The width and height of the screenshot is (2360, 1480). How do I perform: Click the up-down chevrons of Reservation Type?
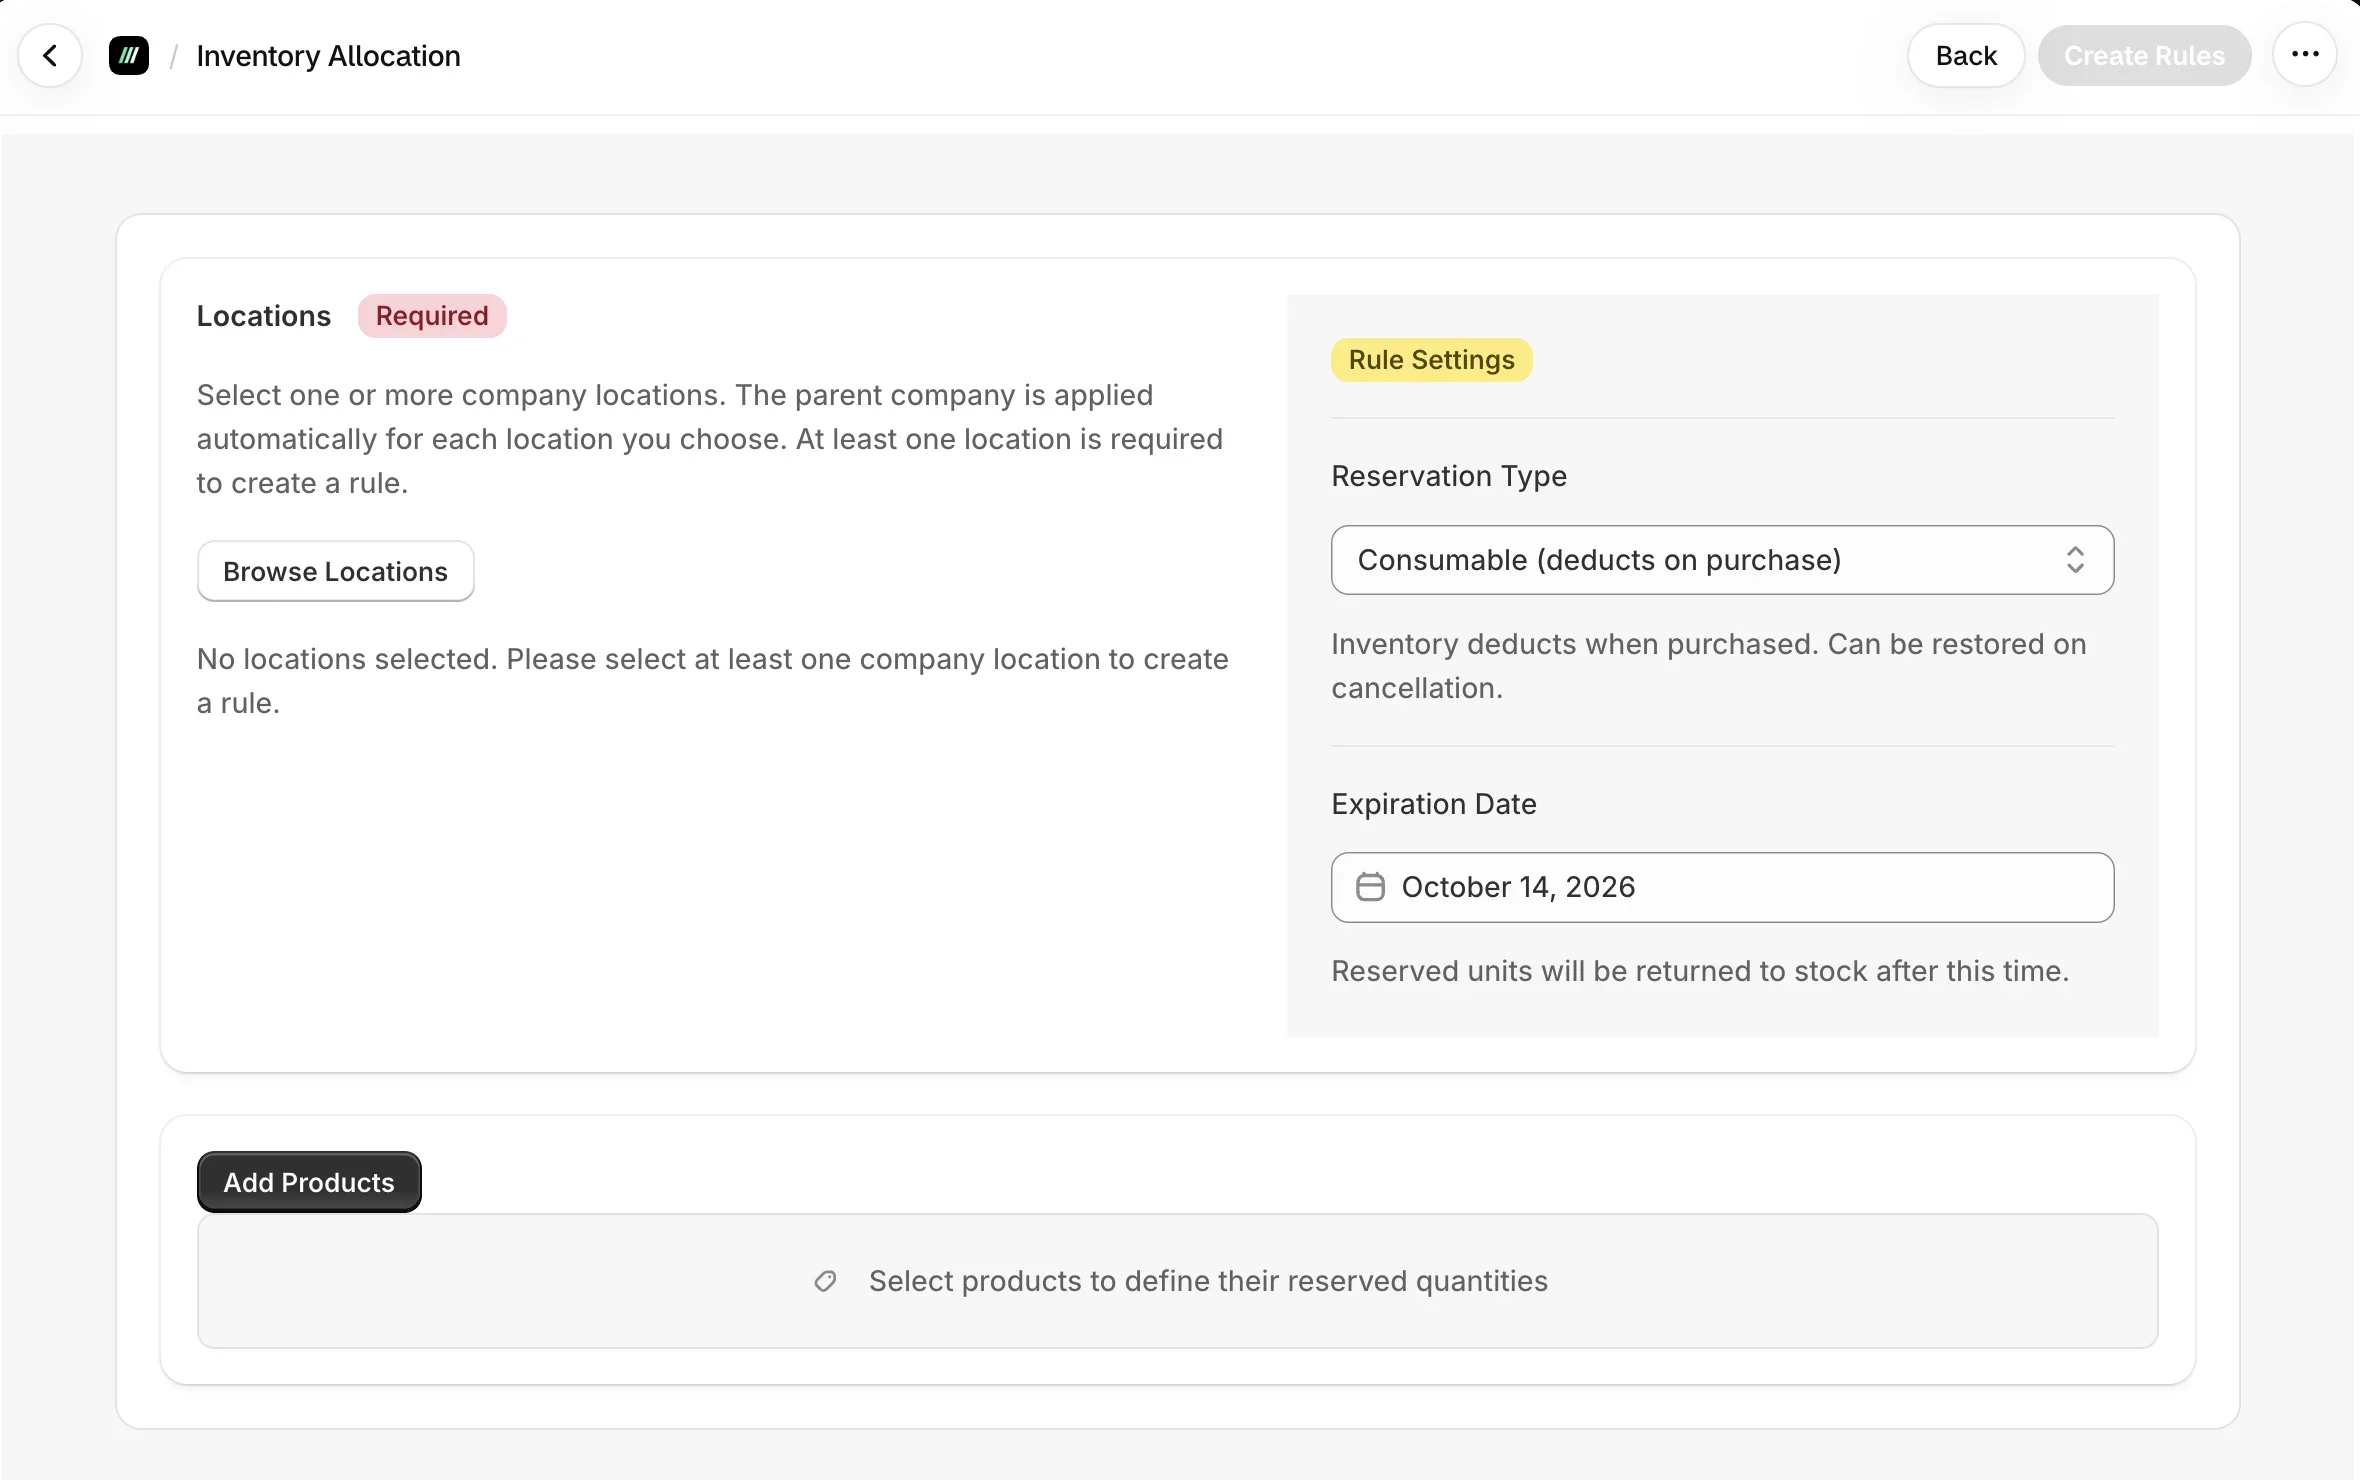click(2075, 560)
